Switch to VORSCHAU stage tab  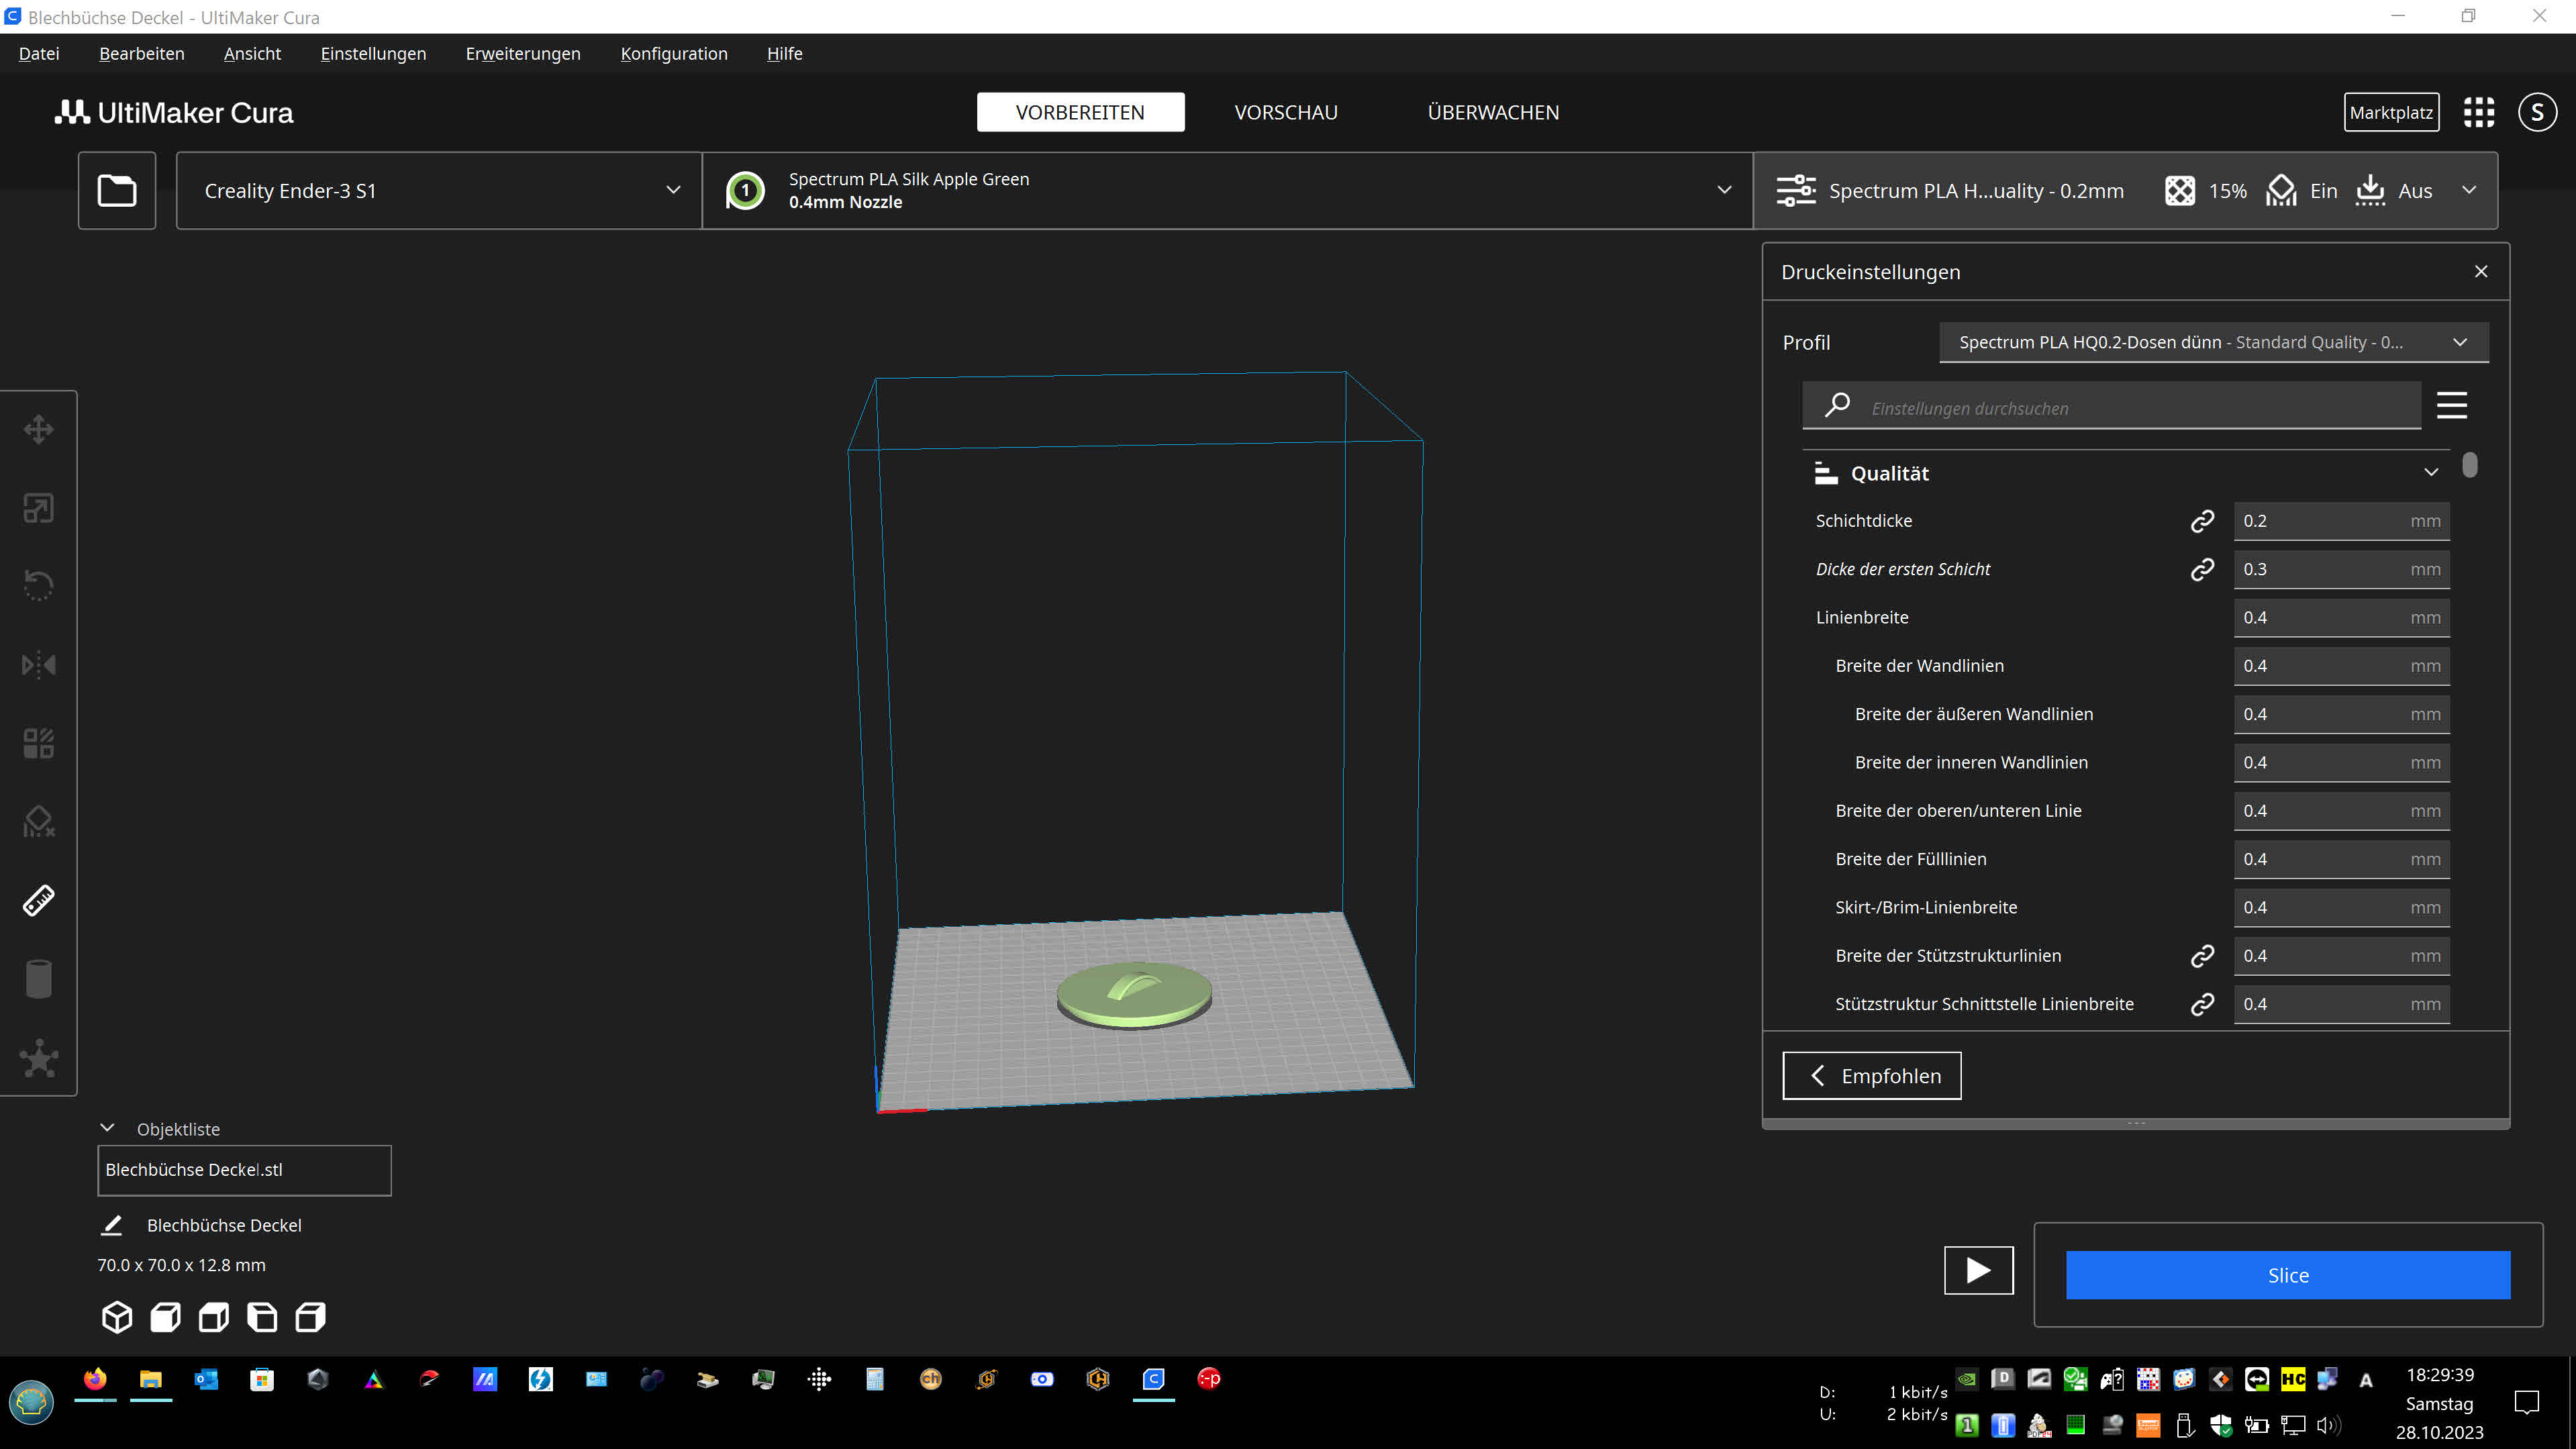1286,112
